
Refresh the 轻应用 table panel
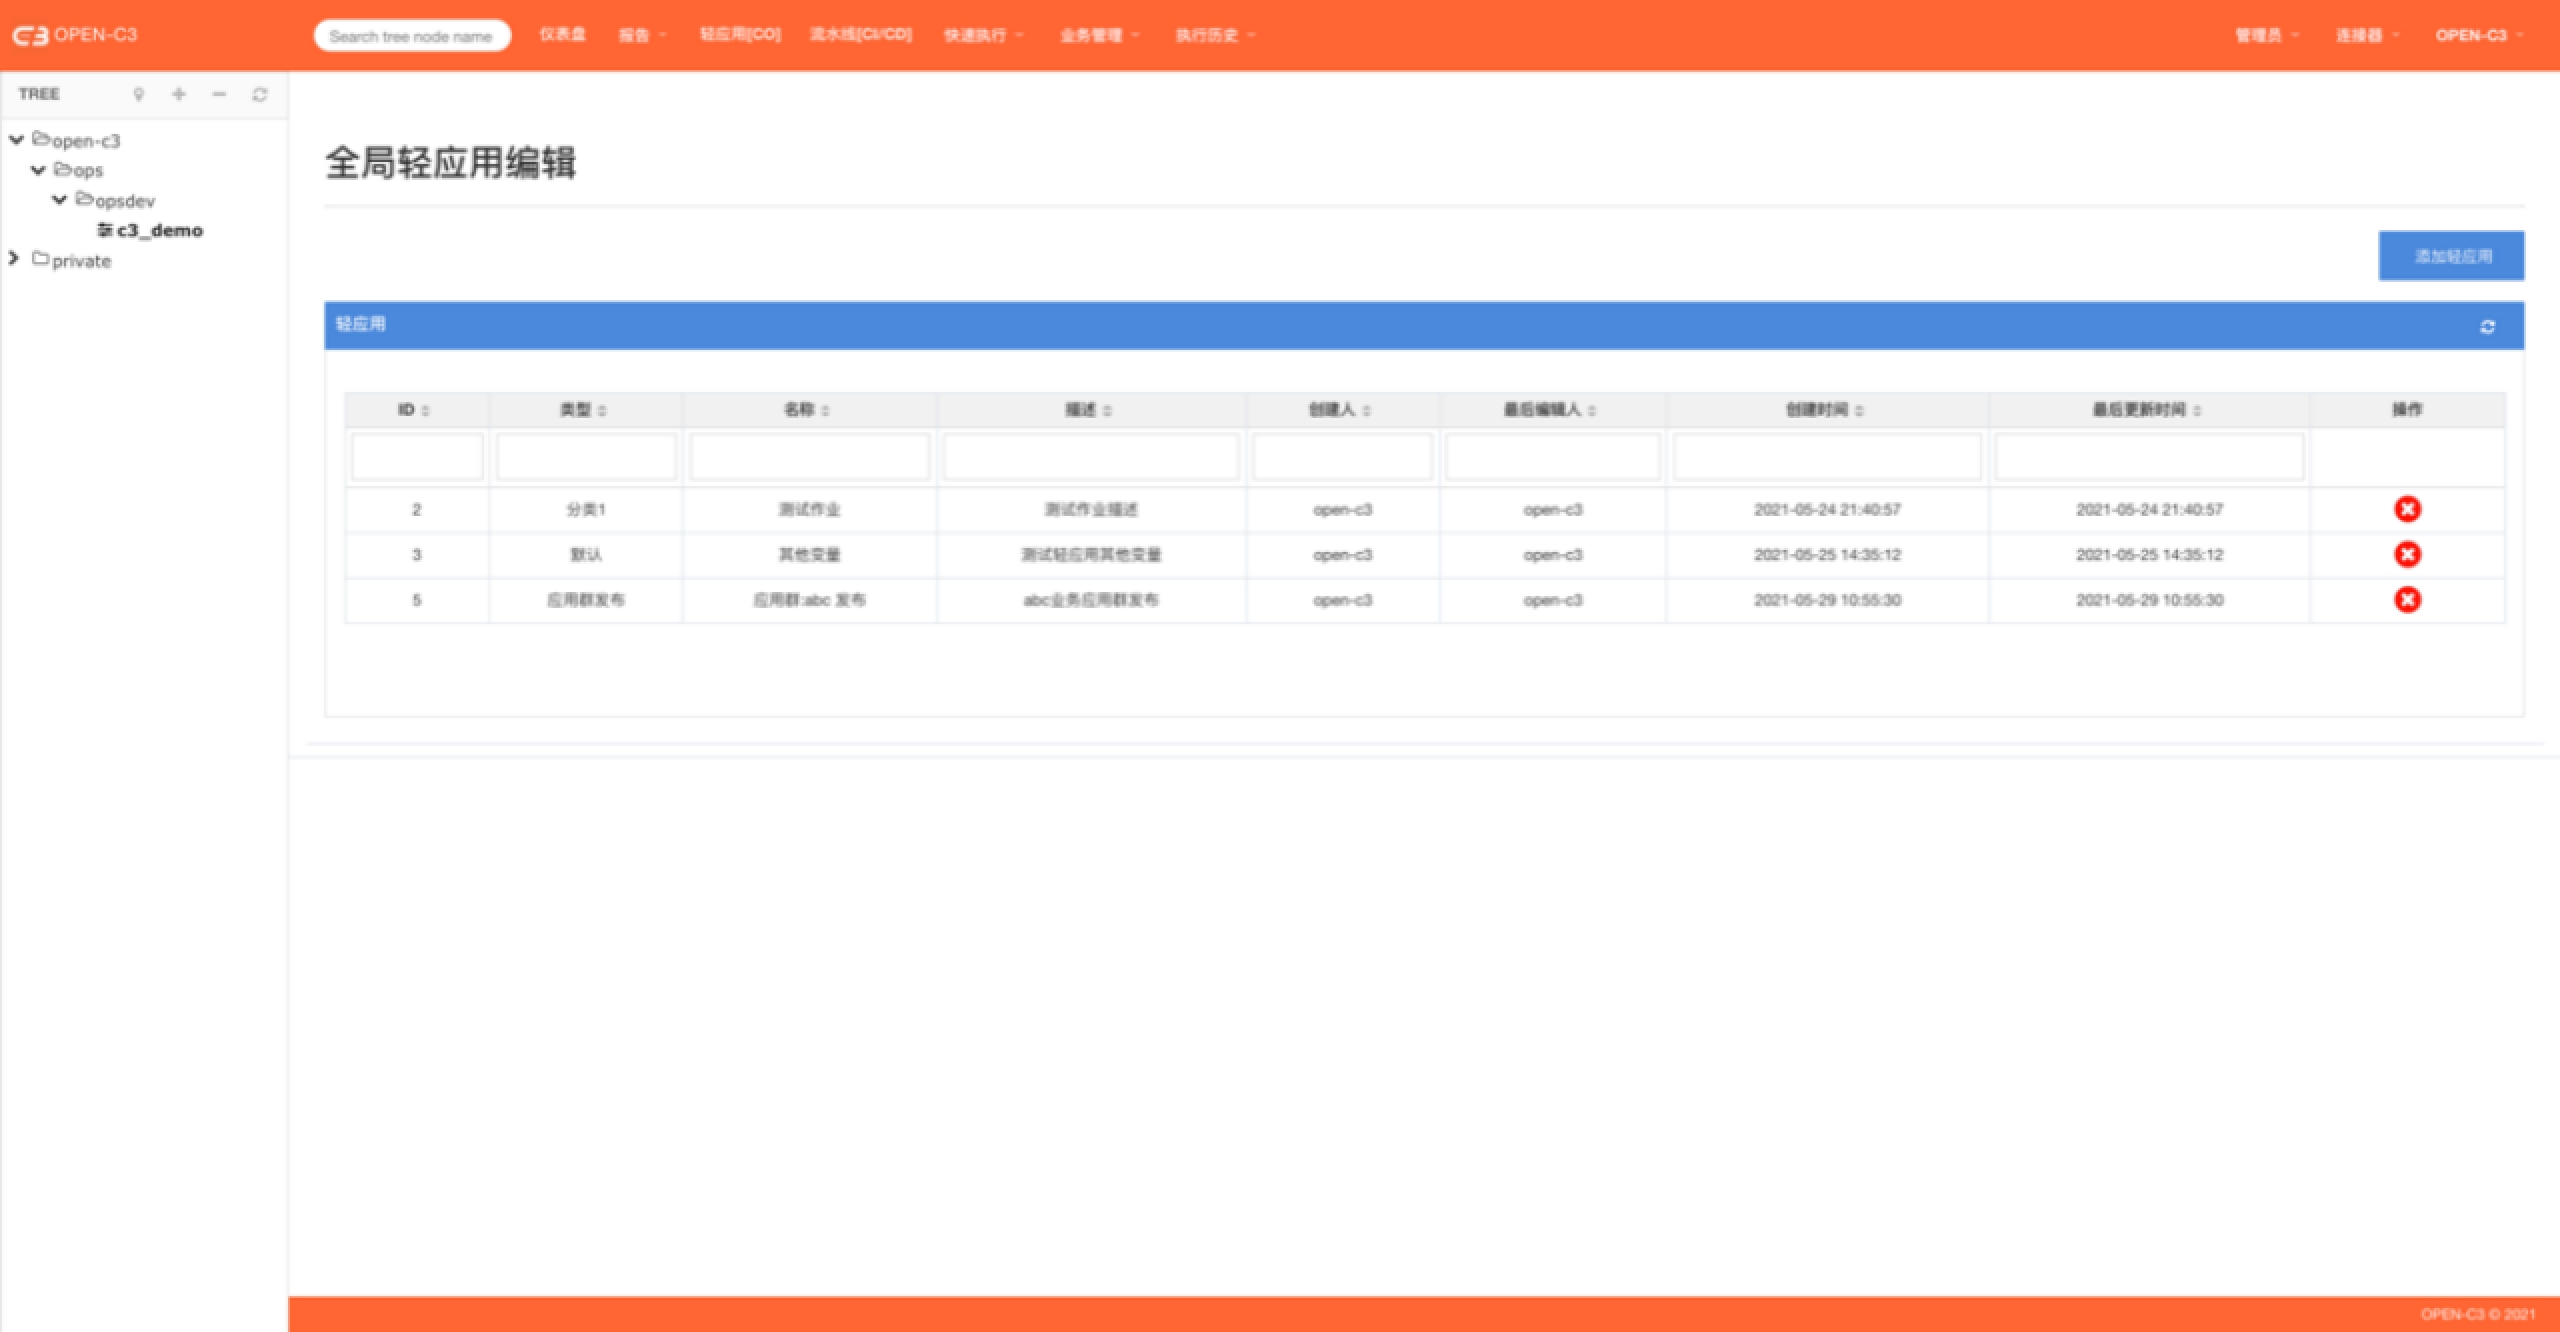tap(2487, 327)
